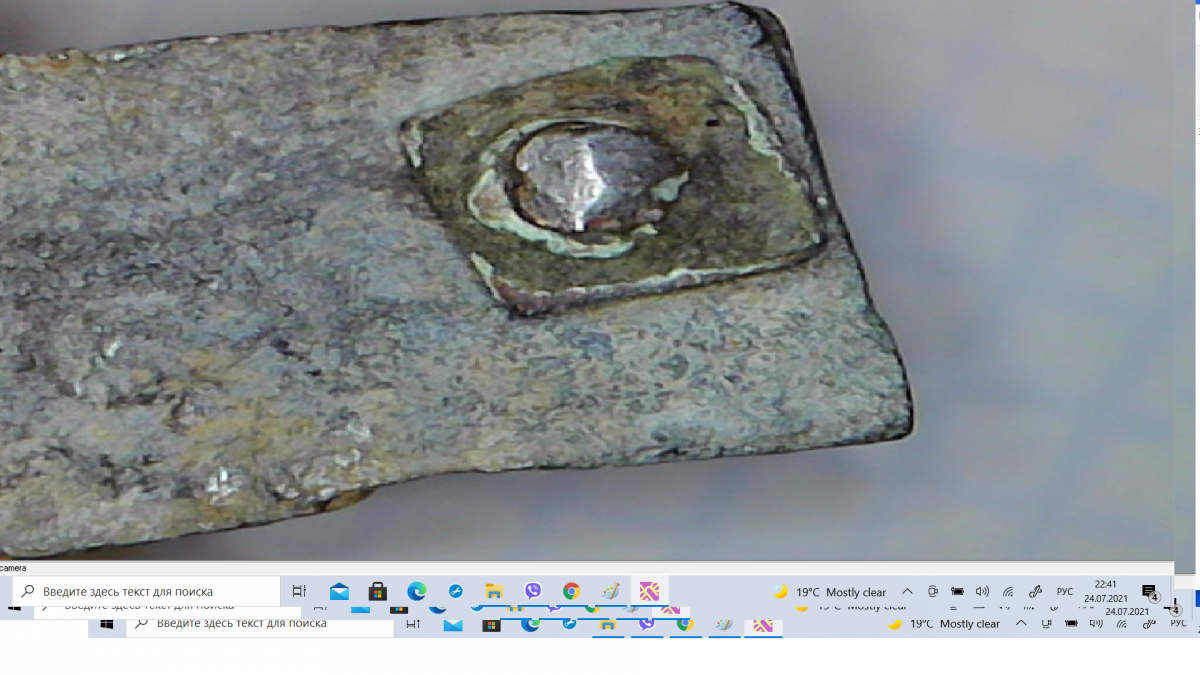
Task: Launch the Mail app from the top taskbar
Action: click(x=339, y=591)
